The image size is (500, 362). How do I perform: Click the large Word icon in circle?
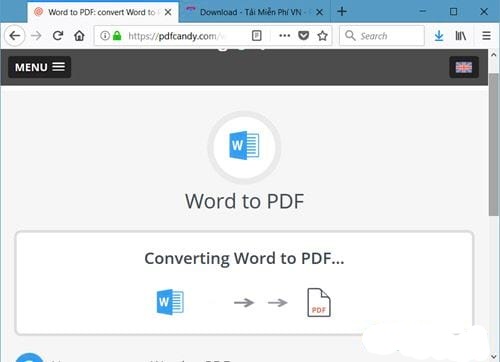tap(244, 146)
